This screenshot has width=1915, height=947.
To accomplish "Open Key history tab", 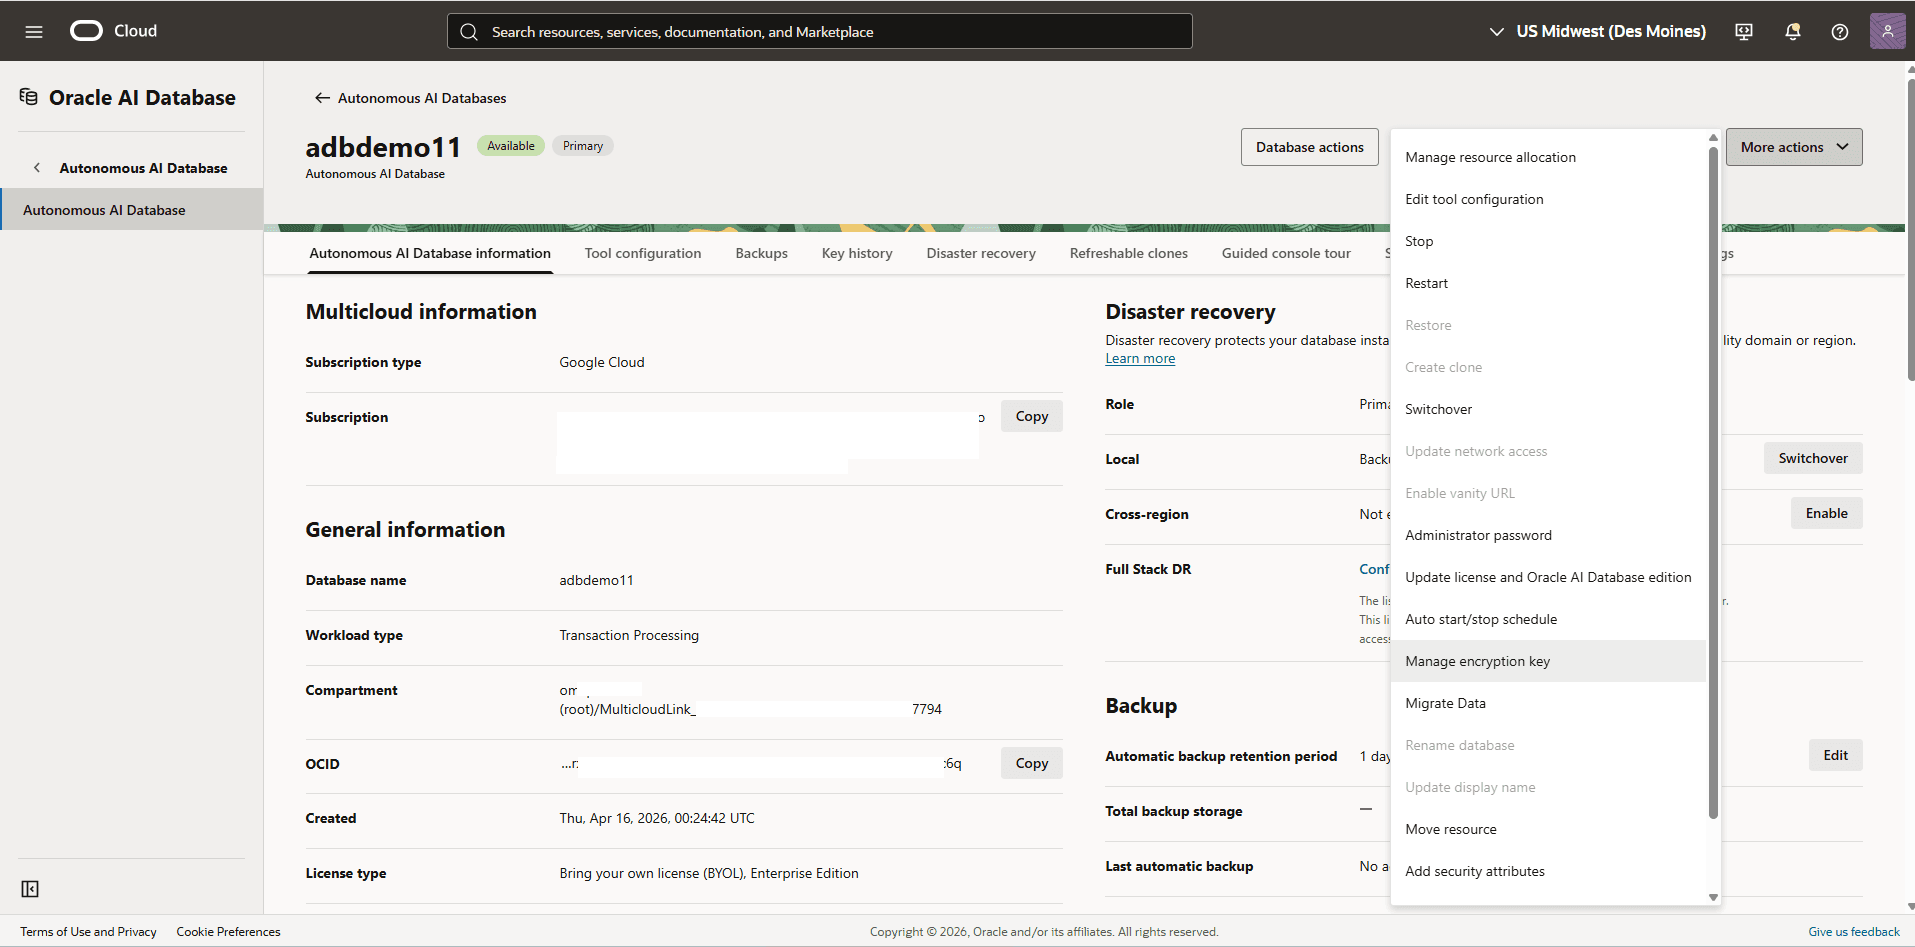I will (857, 253).
